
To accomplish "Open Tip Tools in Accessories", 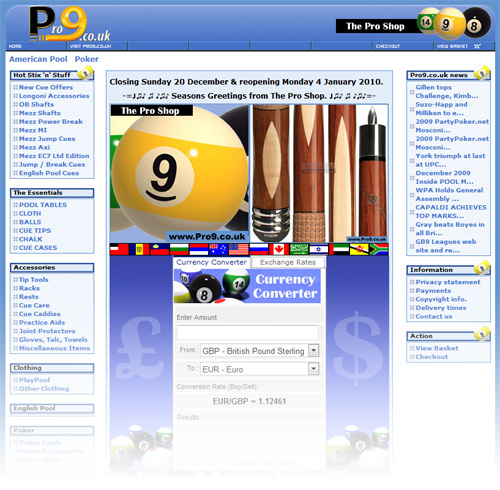I will pos(33,280).
